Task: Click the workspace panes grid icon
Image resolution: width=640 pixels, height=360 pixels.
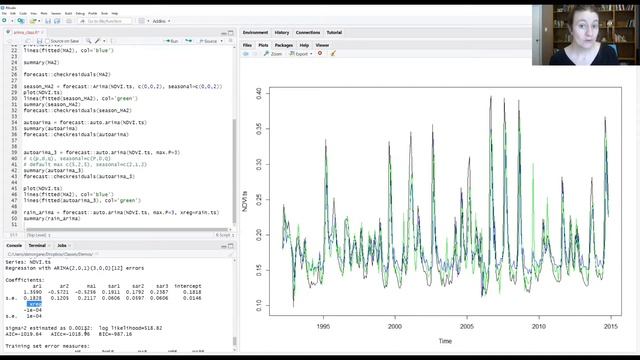Action: [x=142, y=21]
